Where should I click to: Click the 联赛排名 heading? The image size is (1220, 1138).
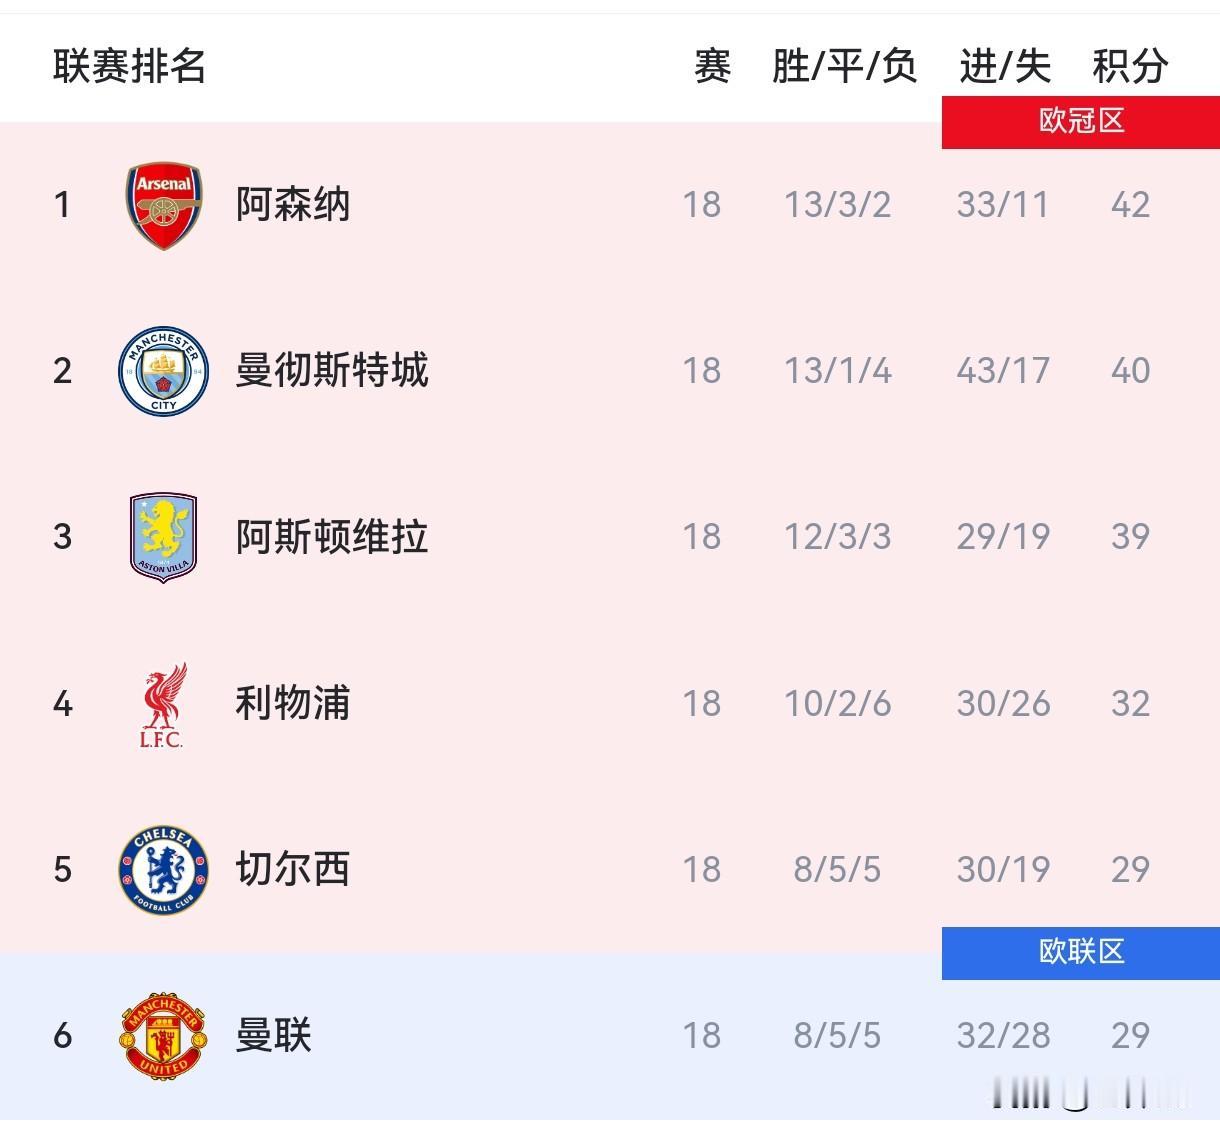point(129,67)
